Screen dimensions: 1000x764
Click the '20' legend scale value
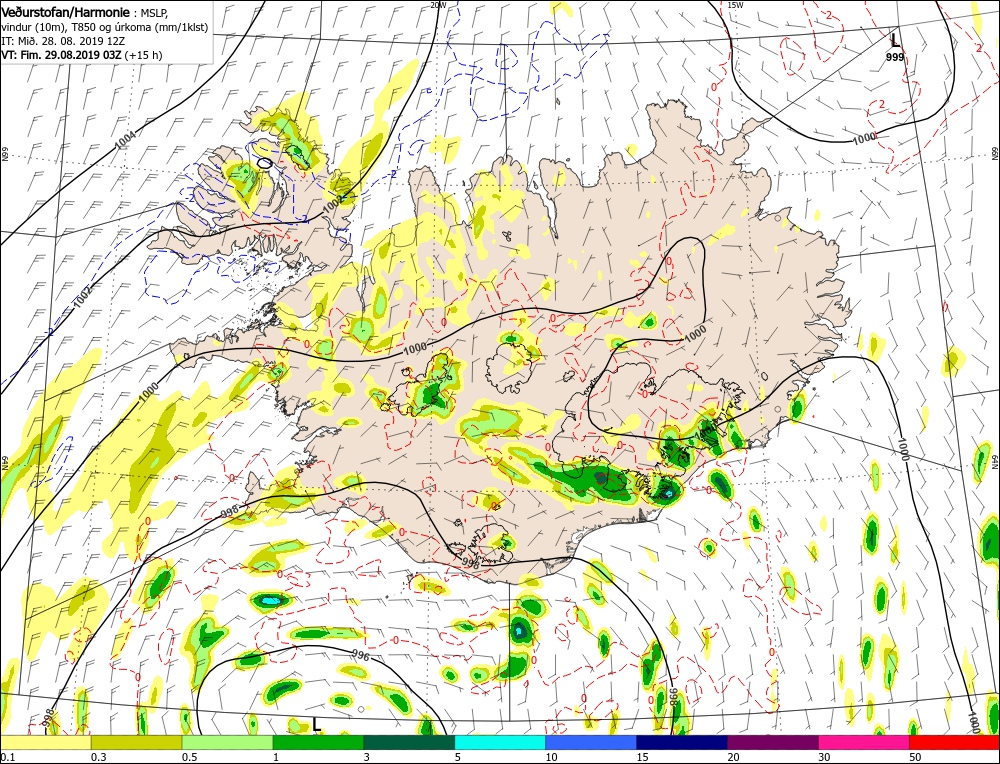pyautogui.click(x=732, y=756)
